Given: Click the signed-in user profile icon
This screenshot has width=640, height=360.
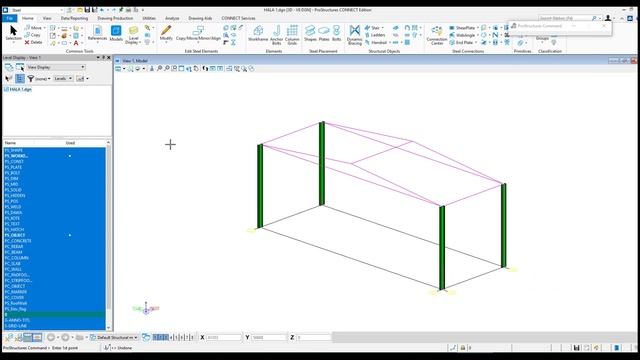Looking at the screenshot, I should point(608,18).
